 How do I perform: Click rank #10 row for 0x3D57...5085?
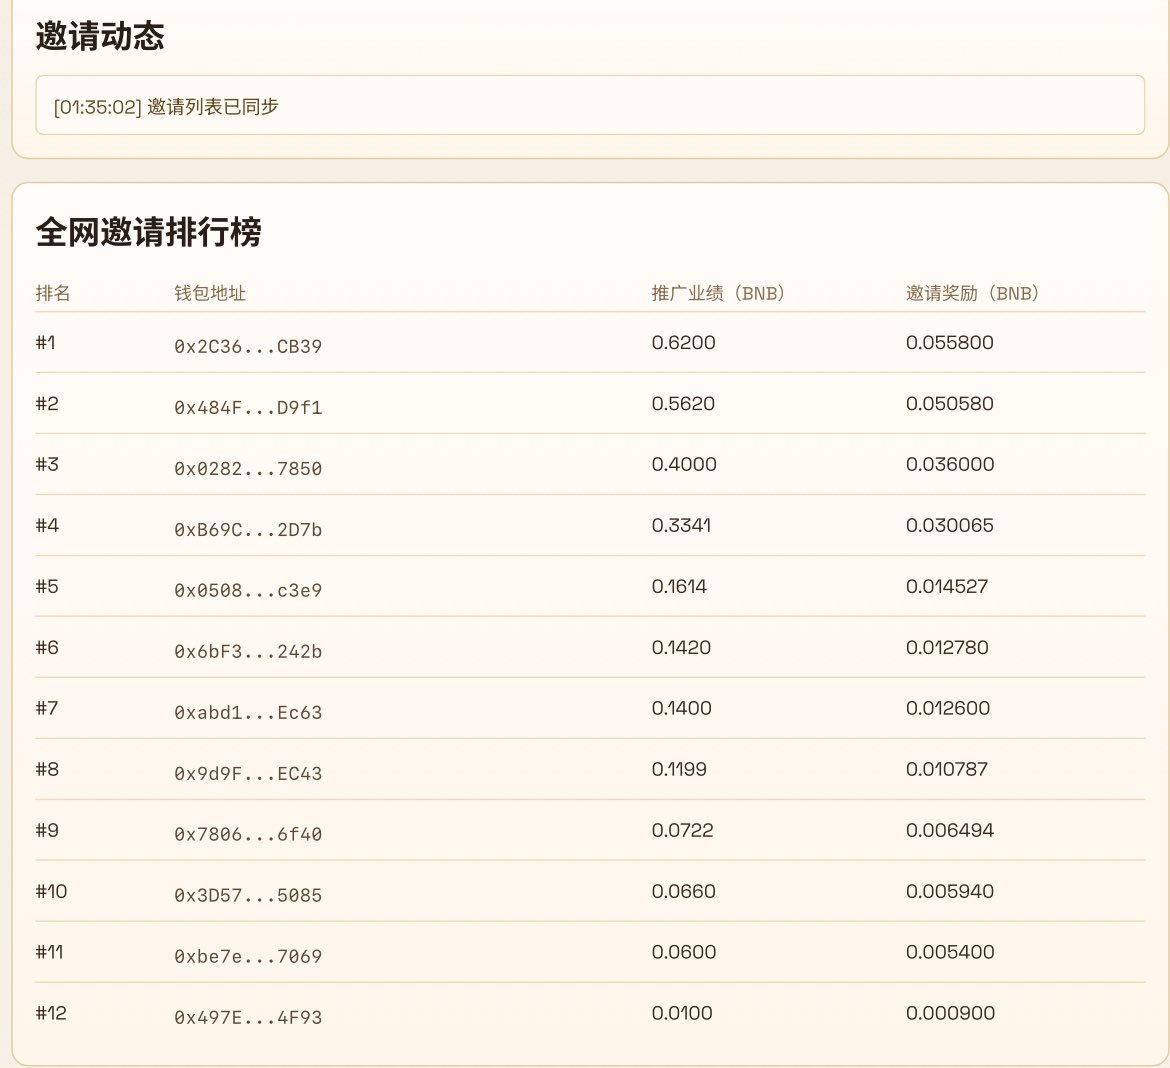tap(249, 895)
